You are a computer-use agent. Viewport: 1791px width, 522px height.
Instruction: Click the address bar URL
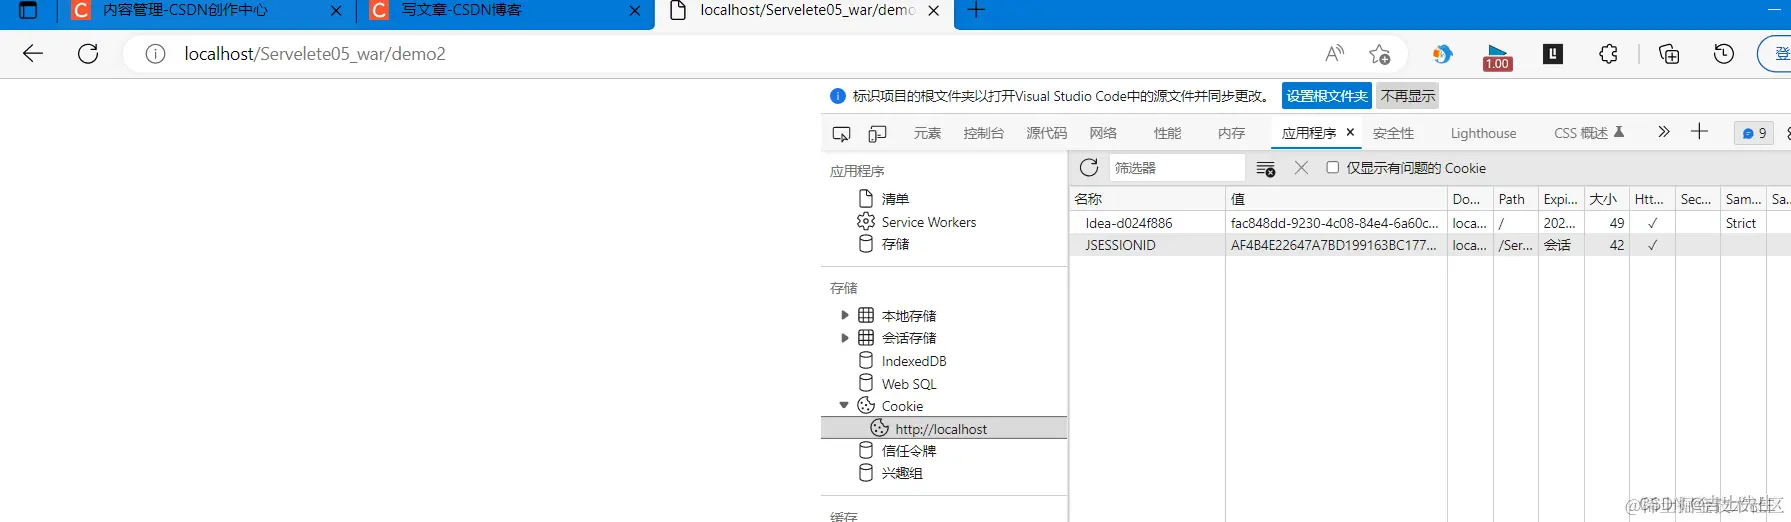[315, 54]
